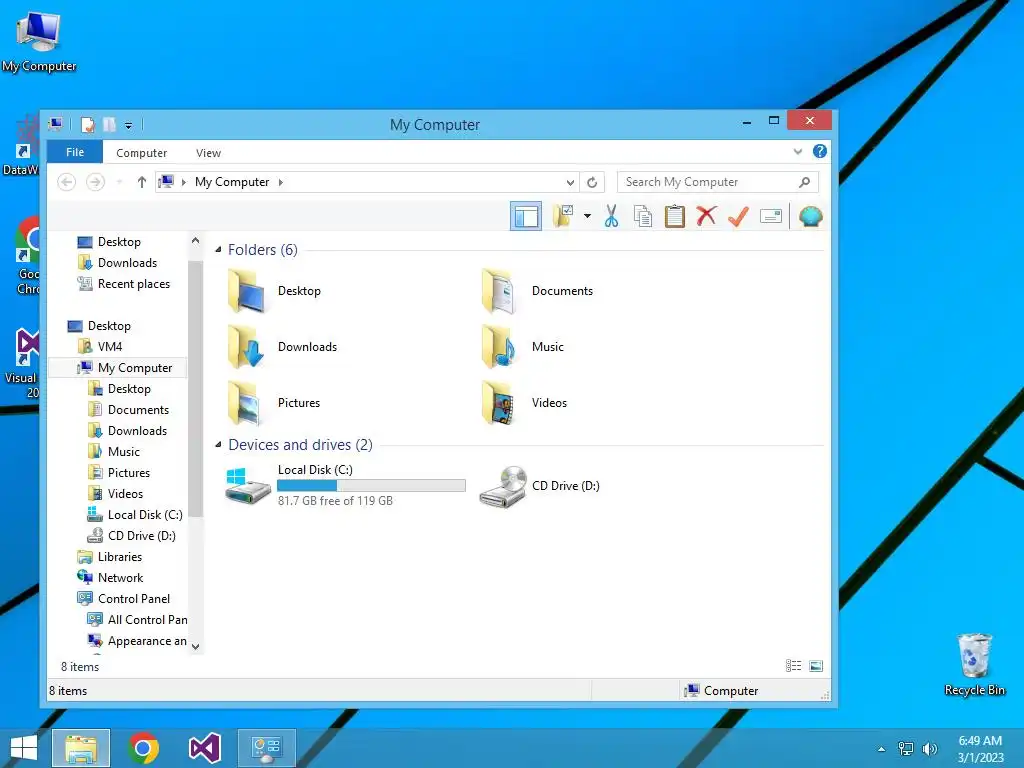Open the Computer ribbon tab

[x=141, y=153]
